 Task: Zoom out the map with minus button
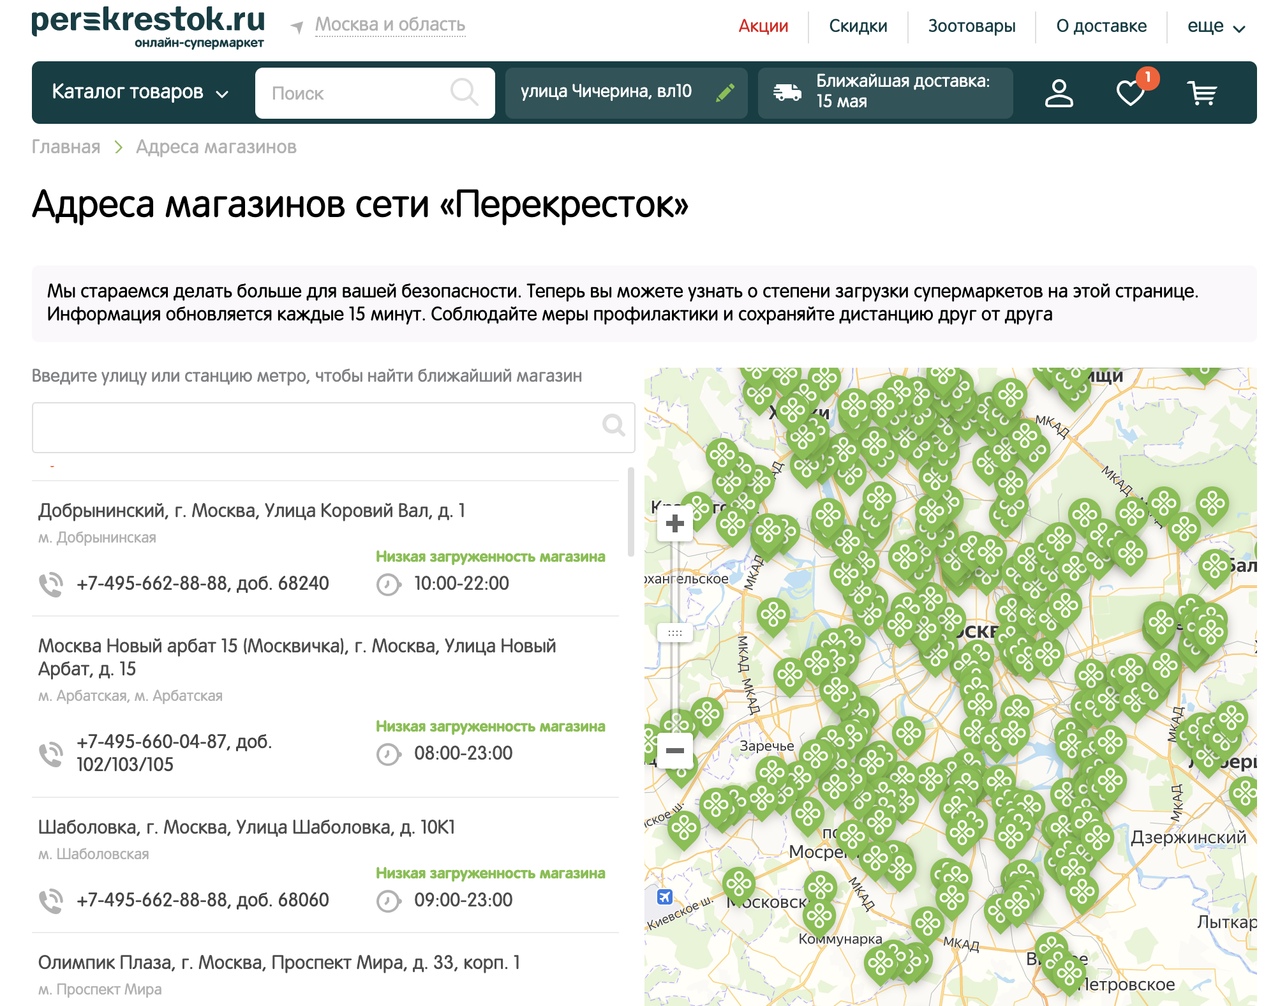(x=675, y=750)
